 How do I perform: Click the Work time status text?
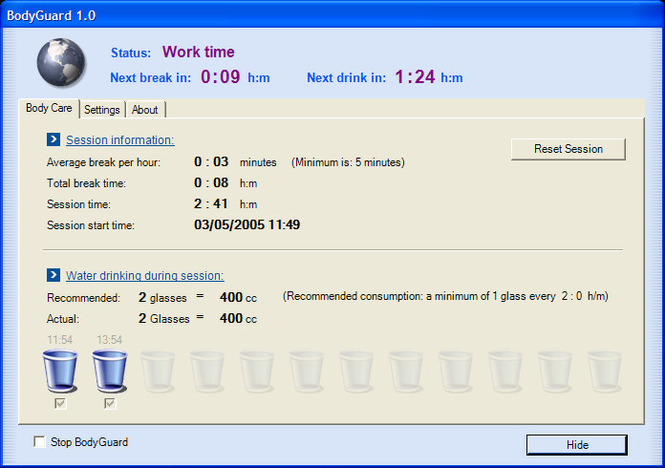[198, 52]
